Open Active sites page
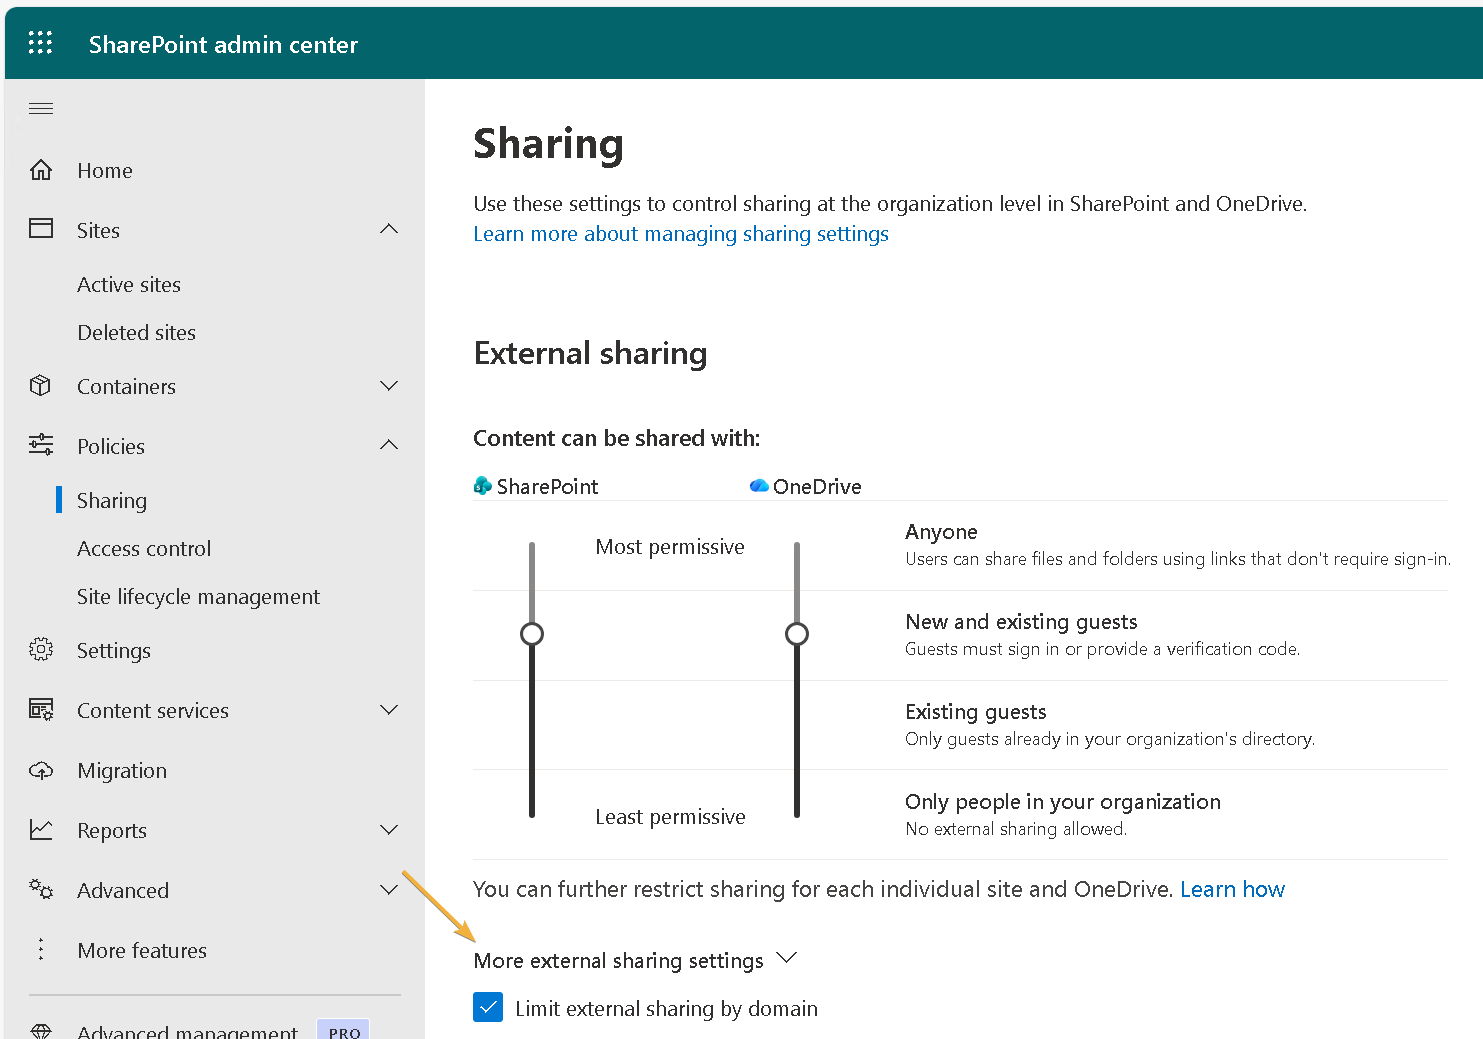This screenshot has height=1039, width=1483. tap(129, 285)
